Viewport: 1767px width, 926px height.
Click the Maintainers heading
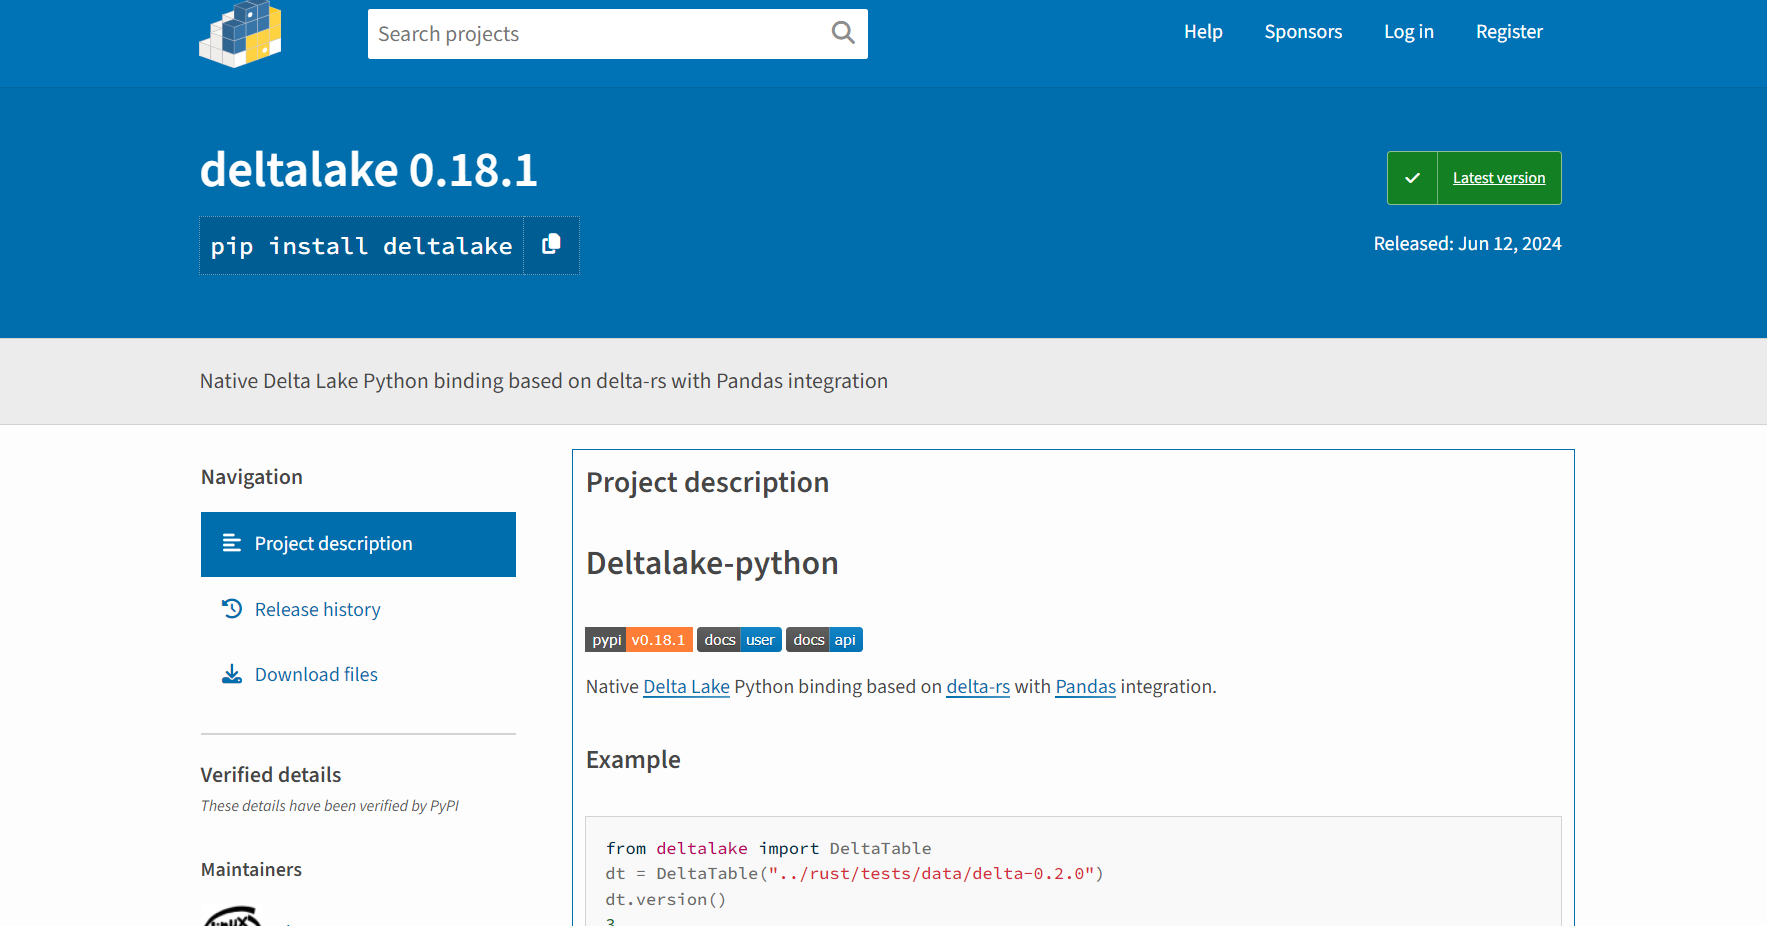point(251,870)
